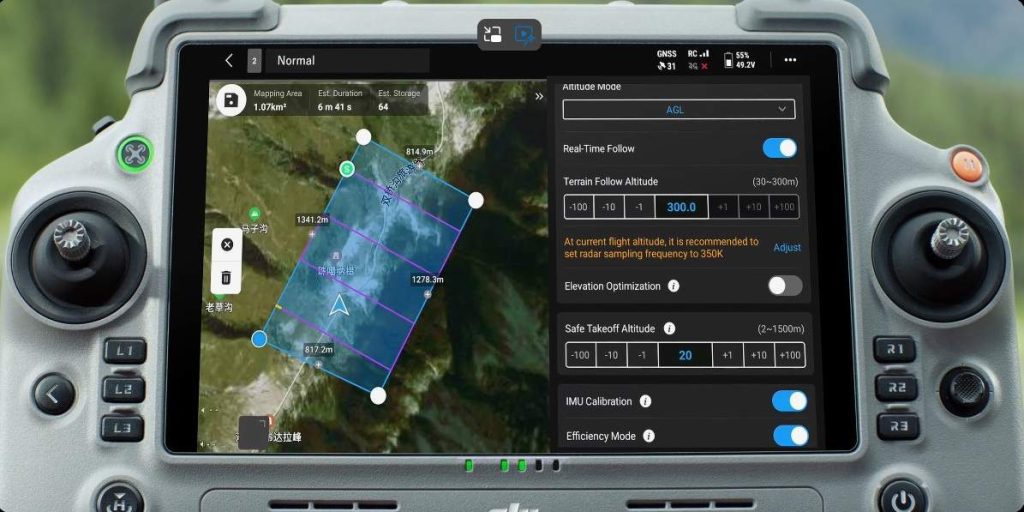Click the X icon on the map toolbar
Viewport: 1024px width, 512px height.
(226, 244)
